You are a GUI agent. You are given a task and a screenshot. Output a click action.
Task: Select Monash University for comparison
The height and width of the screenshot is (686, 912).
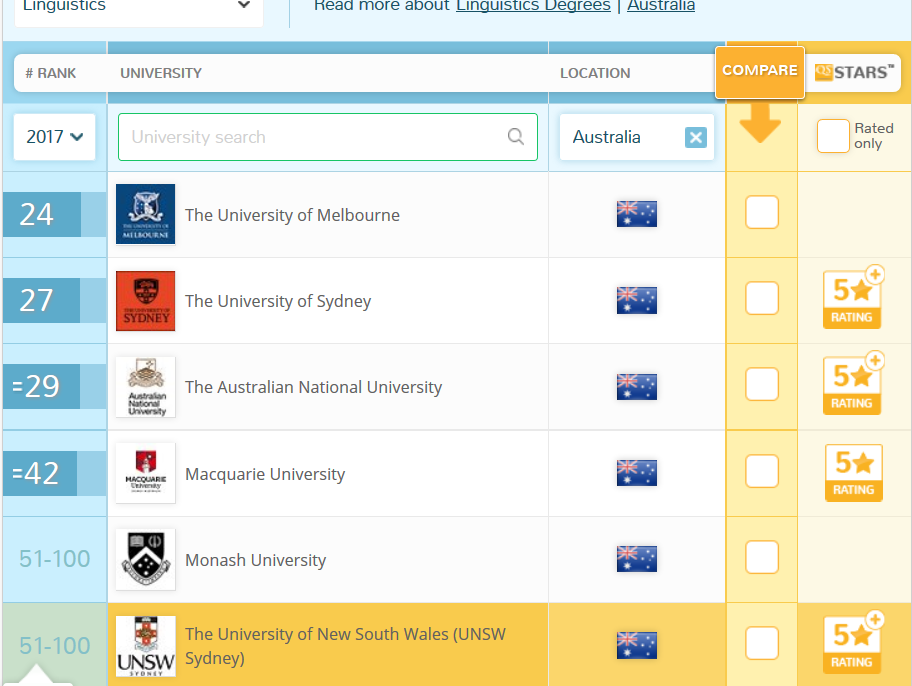click(x=762, y=557)
